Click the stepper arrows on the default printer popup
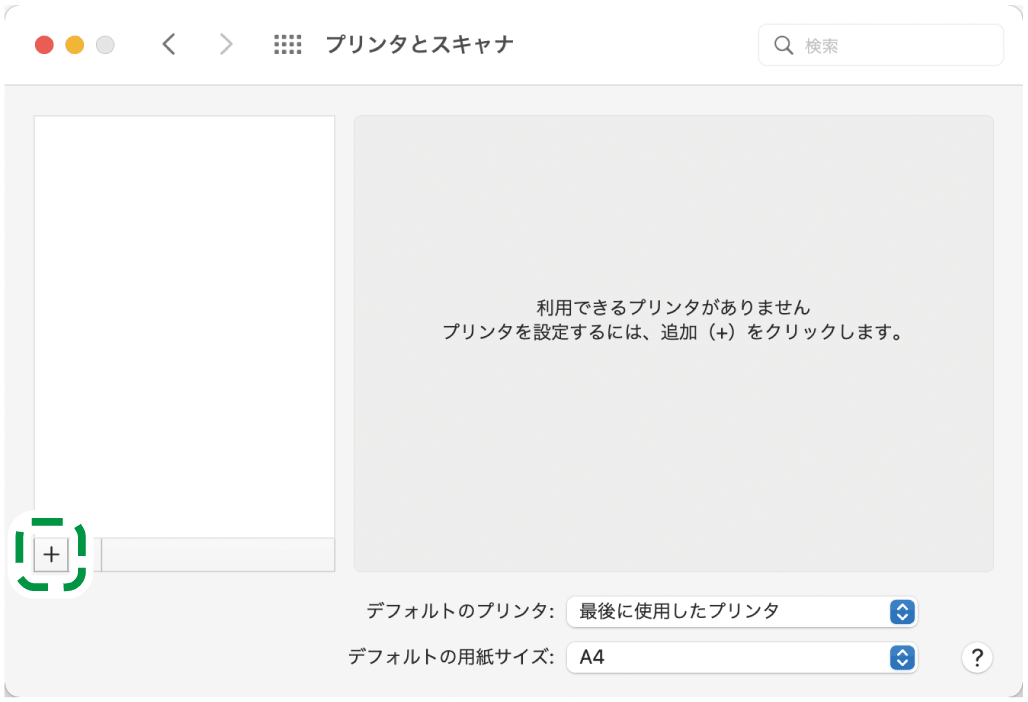Viewport: 1028px width, 702px height. tap(903, 612)
